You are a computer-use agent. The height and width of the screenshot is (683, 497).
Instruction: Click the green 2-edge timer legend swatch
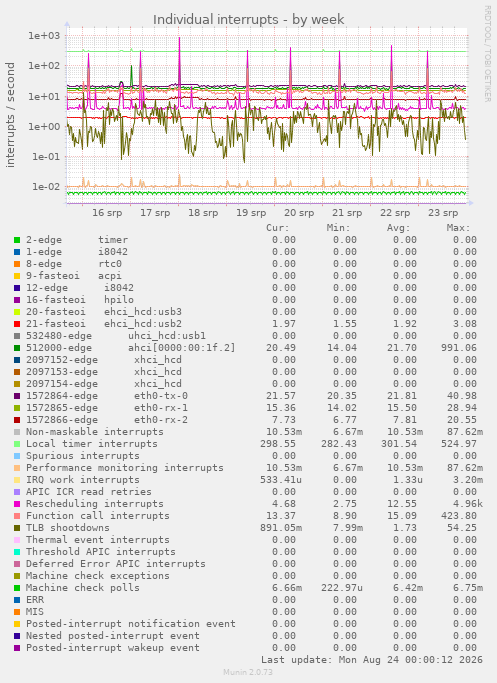coord(17,240)
